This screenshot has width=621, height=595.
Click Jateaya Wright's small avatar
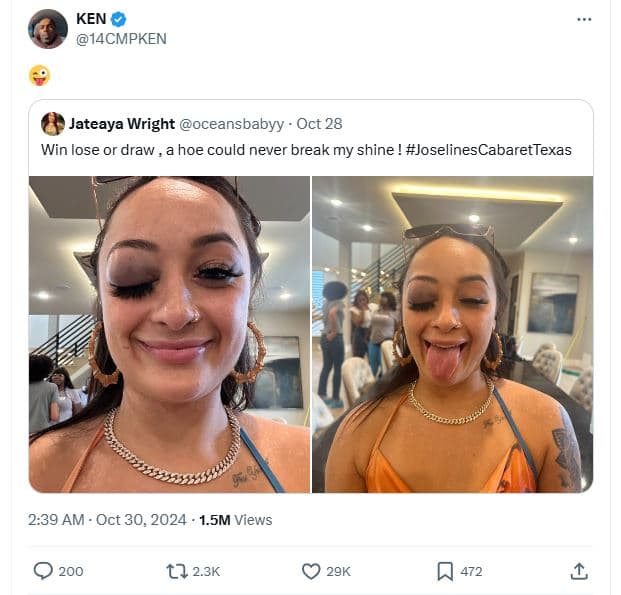[52, 124]
